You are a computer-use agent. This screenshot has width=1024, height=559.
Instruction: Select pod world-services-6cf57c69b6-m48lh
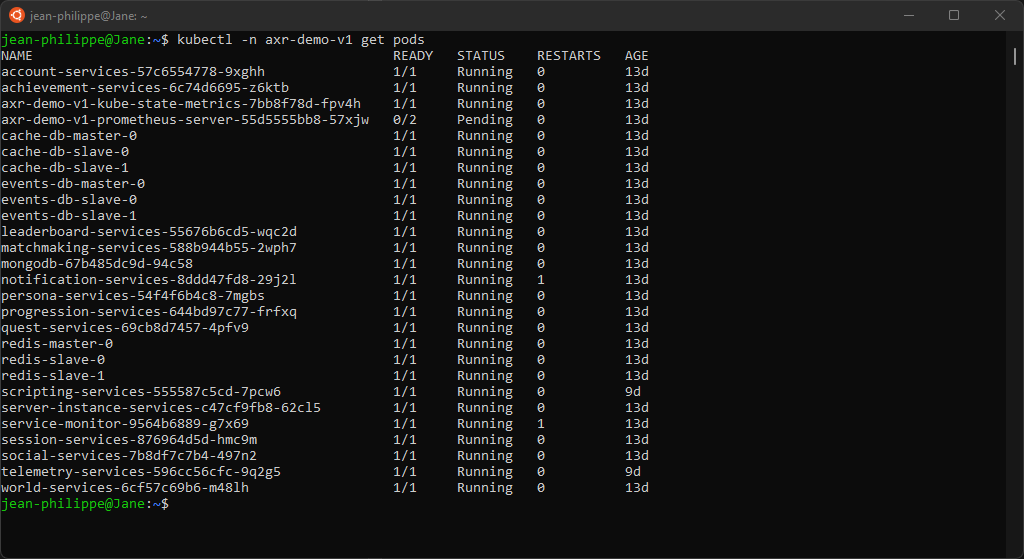pos(125,488)
